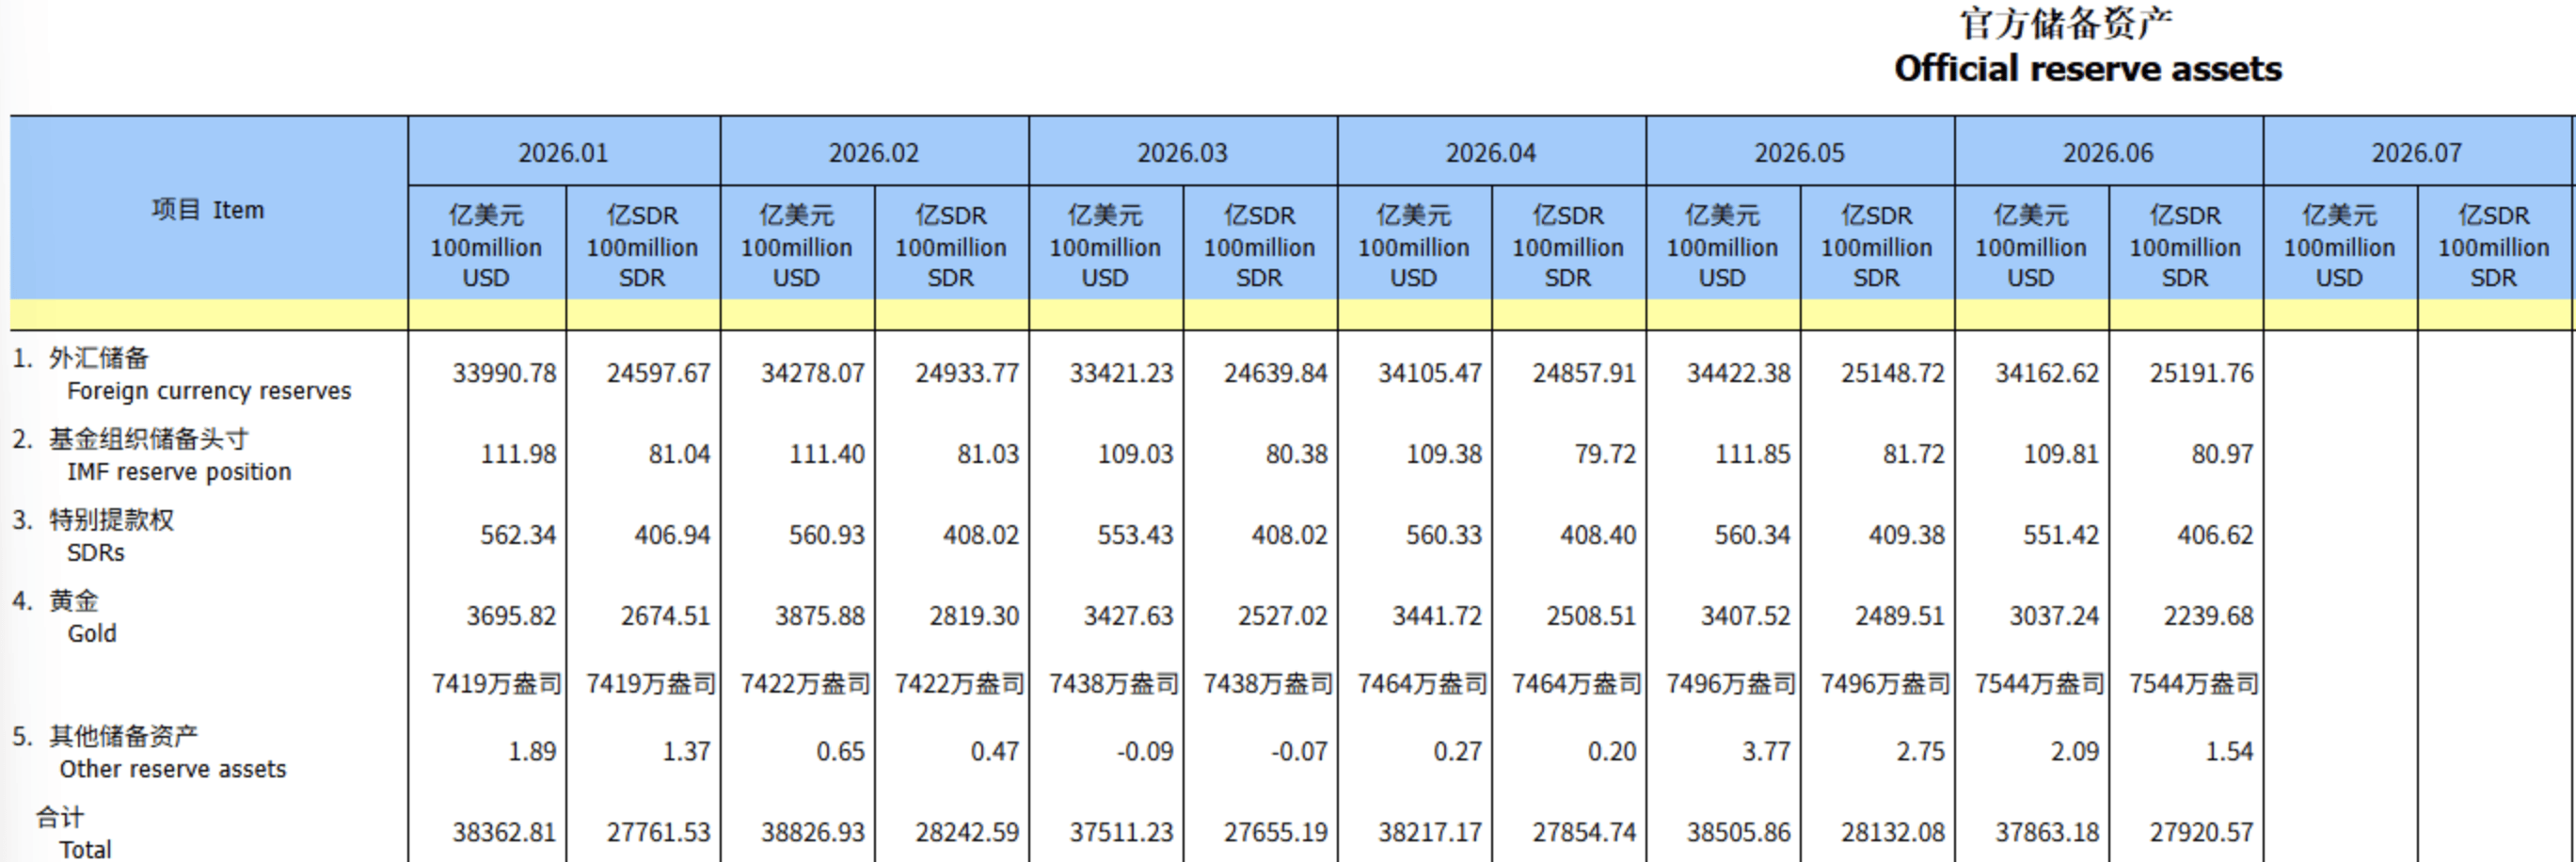The width and height of the screenshot is (2576, 862).
Task: Select Foreign currency reserves row label
Action: pos(209,391)
